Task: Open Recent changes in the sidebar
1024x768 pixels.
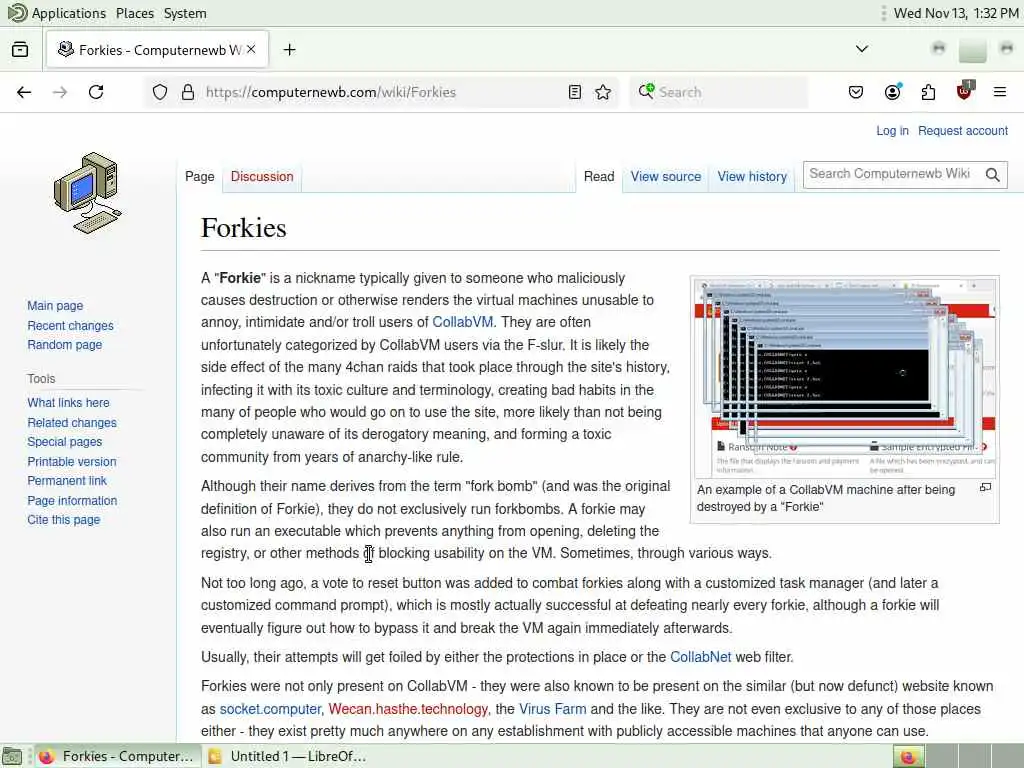Action: (70, 325)
